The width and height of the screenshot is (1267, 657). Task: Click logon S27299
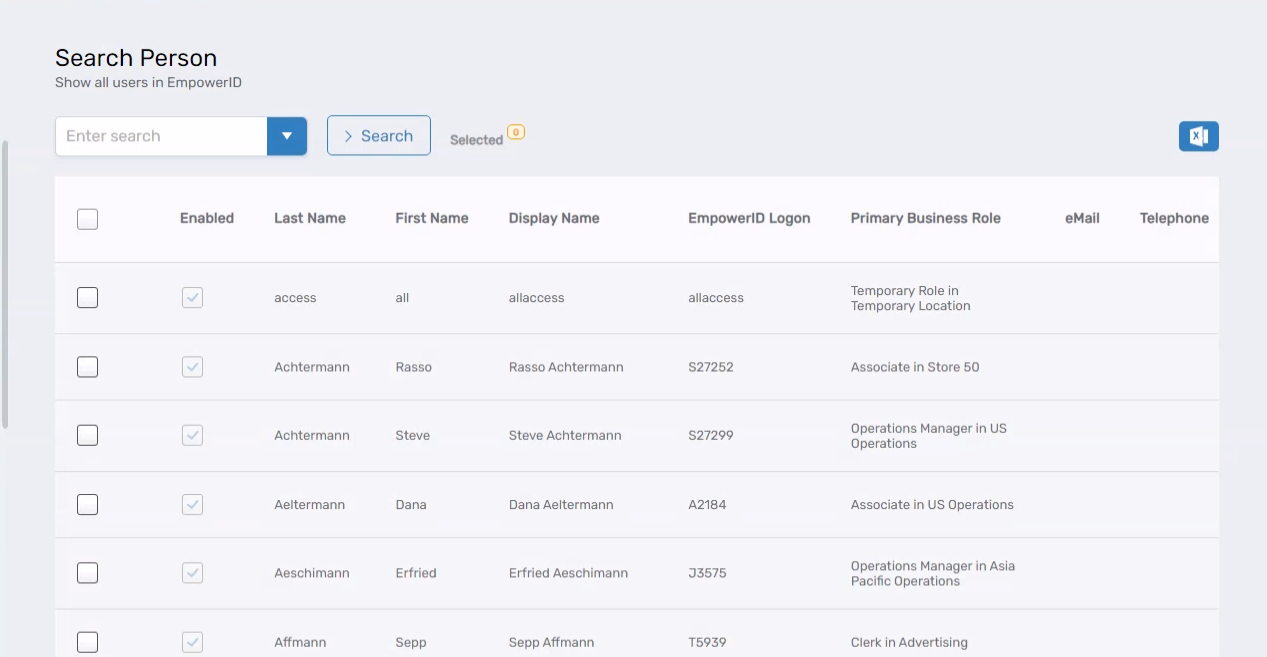[x=711, y=435]
